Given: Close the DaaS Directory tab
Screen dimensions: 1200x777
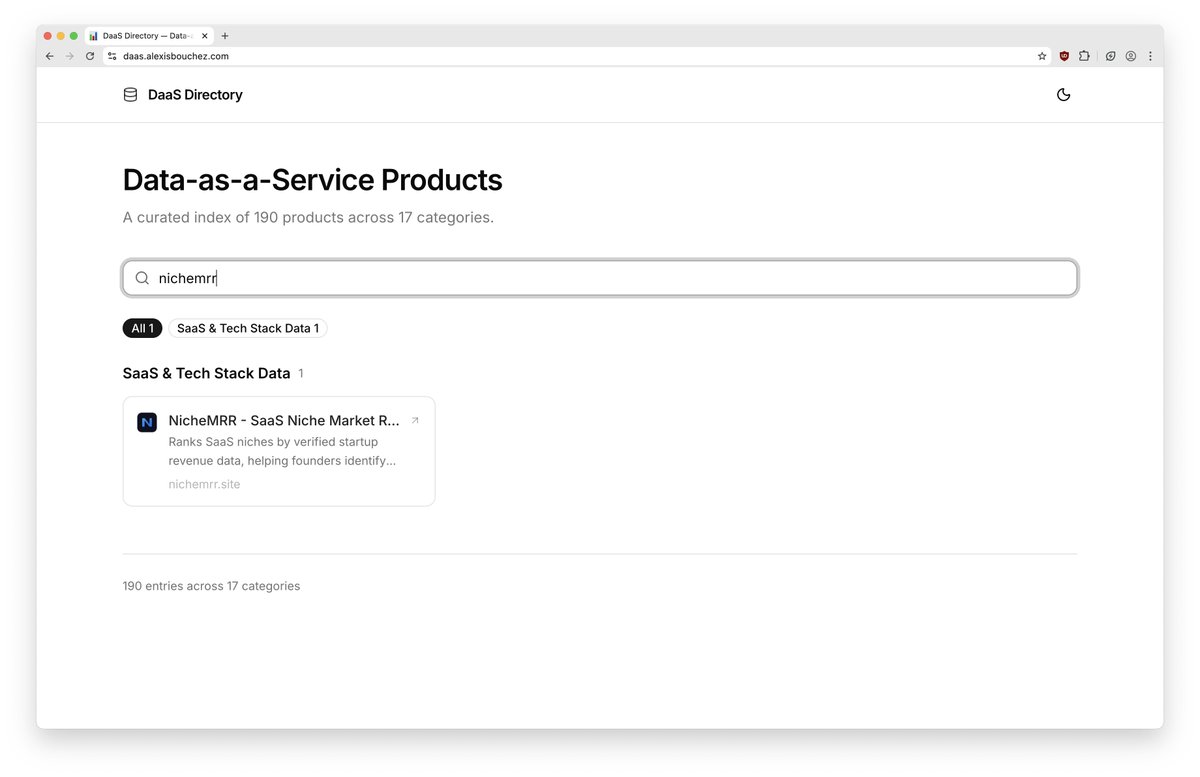Looking at the screenshot, I should [x=205, y=35].
